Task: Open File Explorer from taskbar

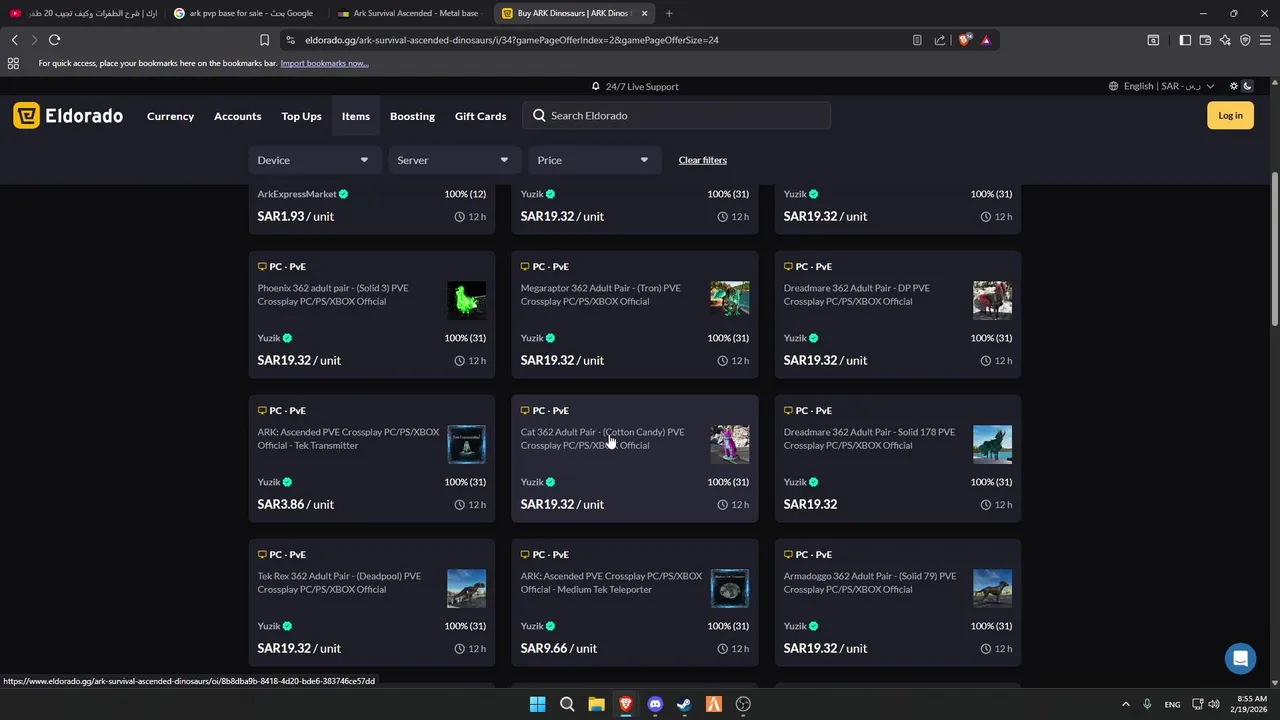Action: coord(596,704)
